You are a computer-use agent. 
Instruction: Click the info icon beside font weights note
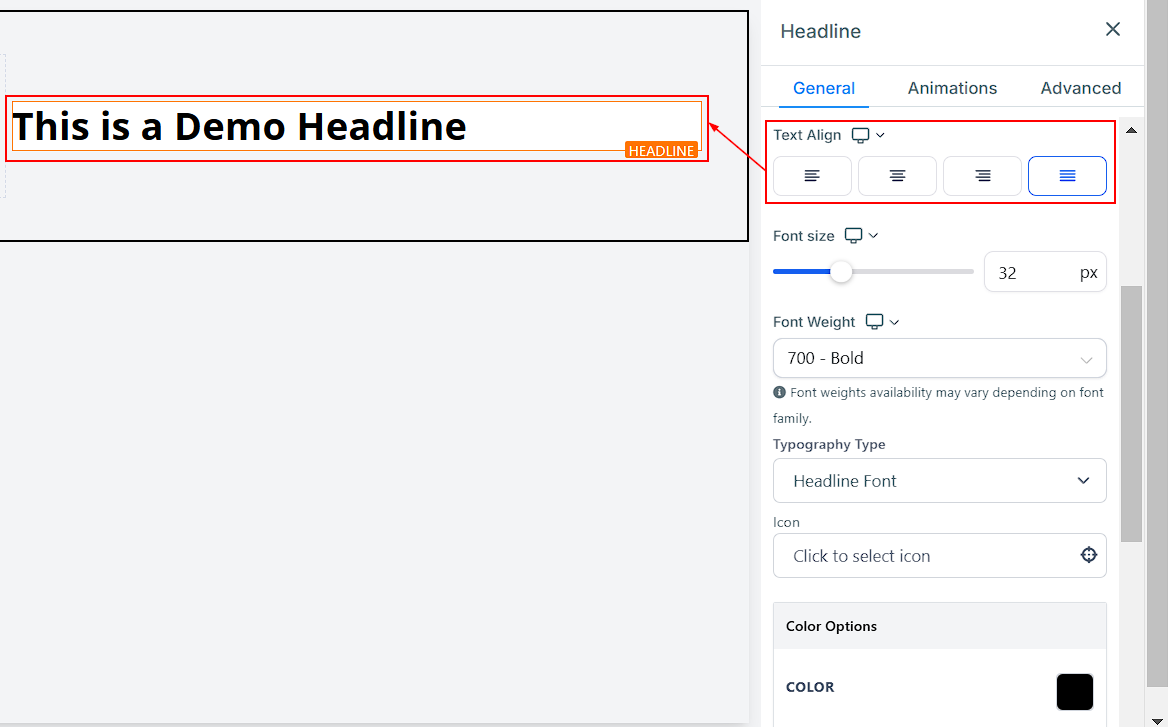click(779, 392)
